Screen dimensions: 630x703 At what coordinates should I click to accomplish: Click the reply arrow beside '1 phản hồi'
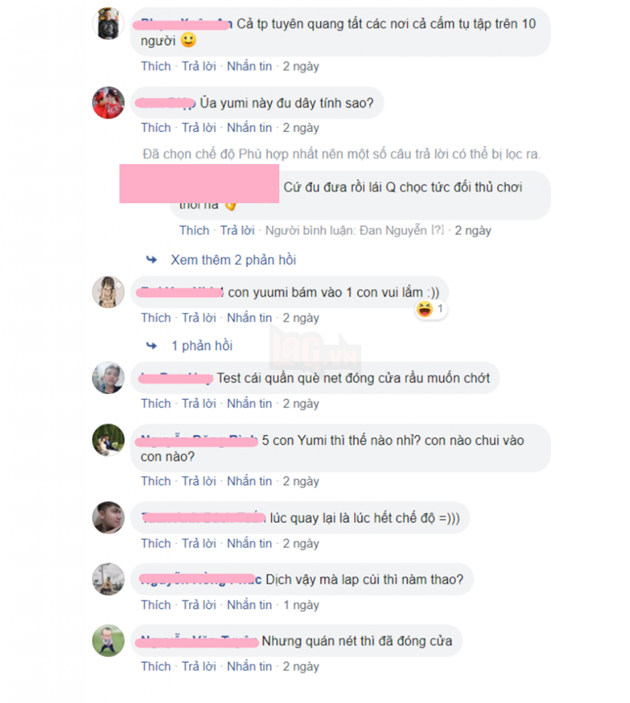pyautogui.click(x=152, y=346)
